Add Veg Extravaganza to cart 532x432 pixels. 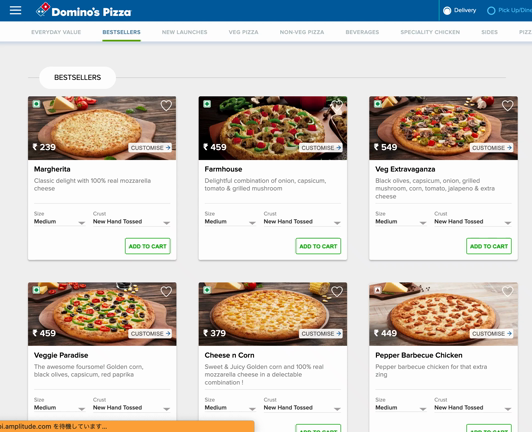tap(489, 246)
